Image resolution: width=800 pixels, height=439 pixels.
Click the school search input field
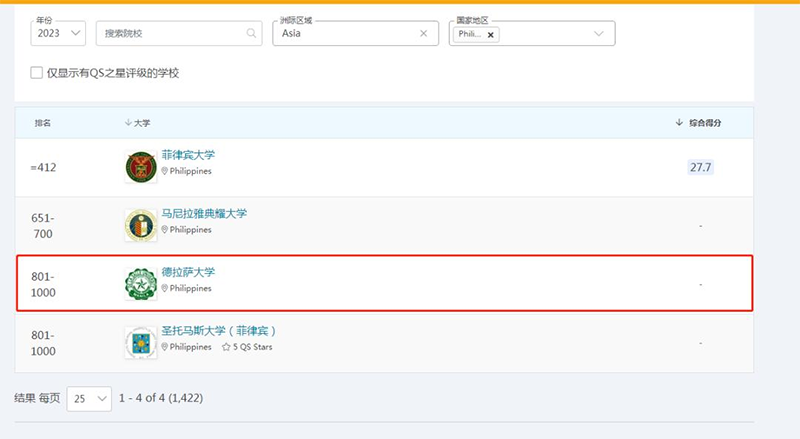pos(179,33)
